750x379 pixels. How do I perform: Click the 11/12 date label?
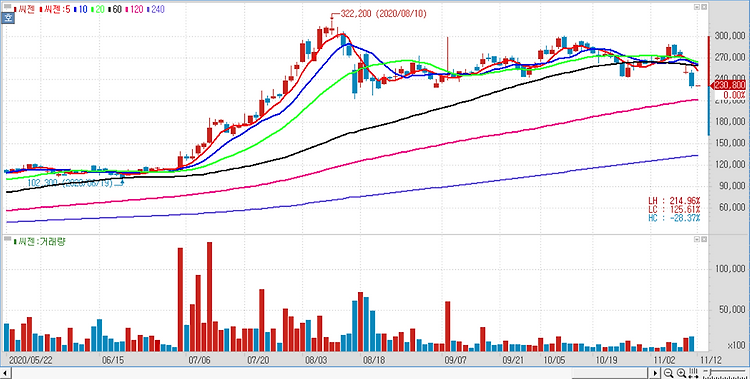[x=711, y=359]
